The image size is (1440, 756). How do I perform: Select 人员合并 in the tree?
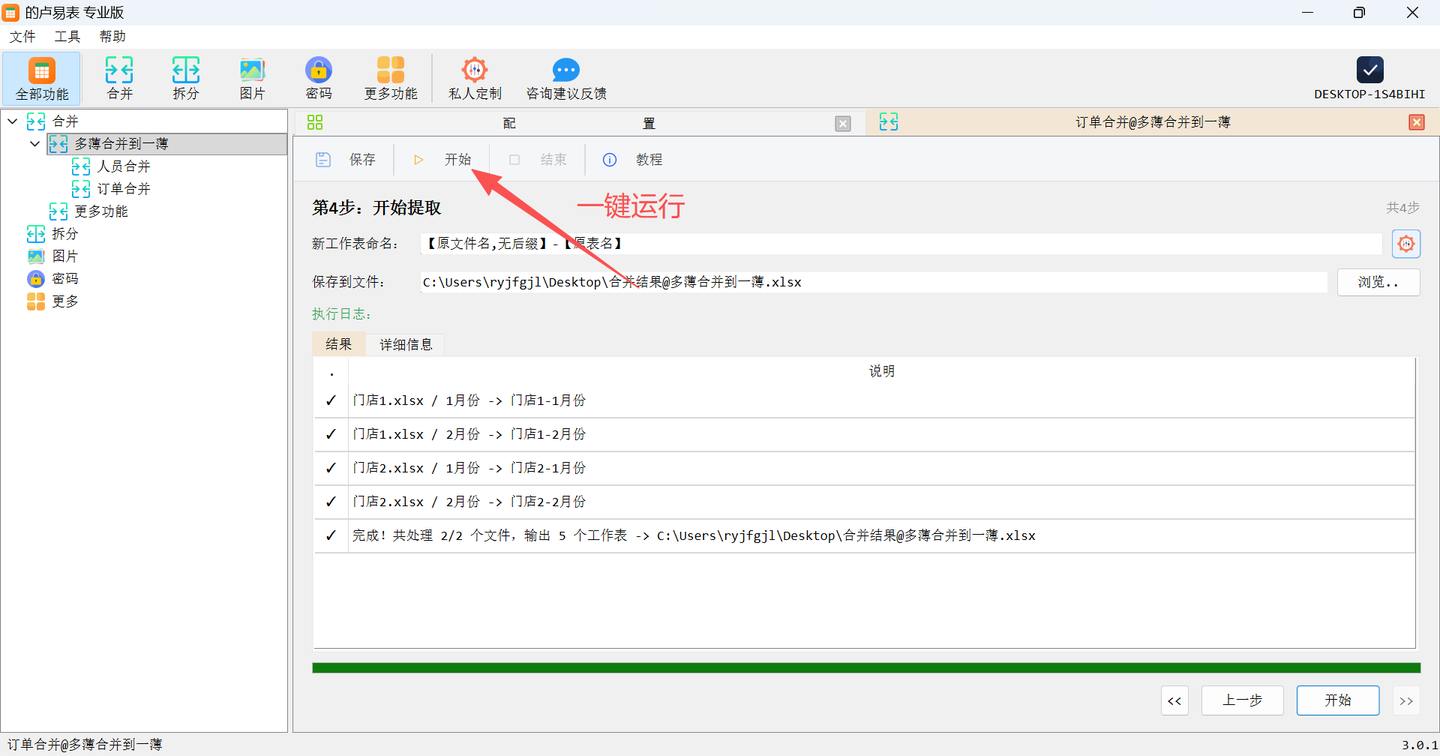tap(123, 166)
